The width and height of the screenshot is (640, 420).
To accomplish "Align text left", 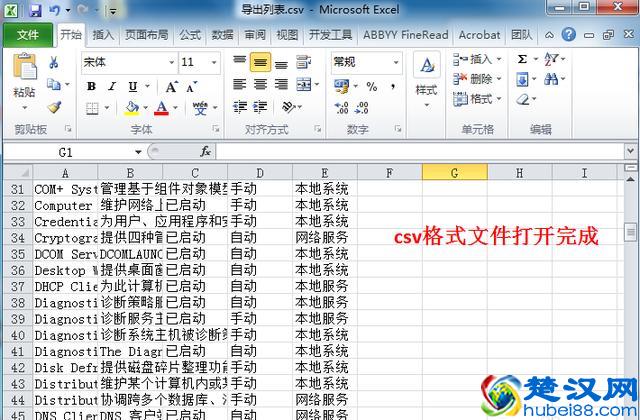I will [x=239, y=84].
